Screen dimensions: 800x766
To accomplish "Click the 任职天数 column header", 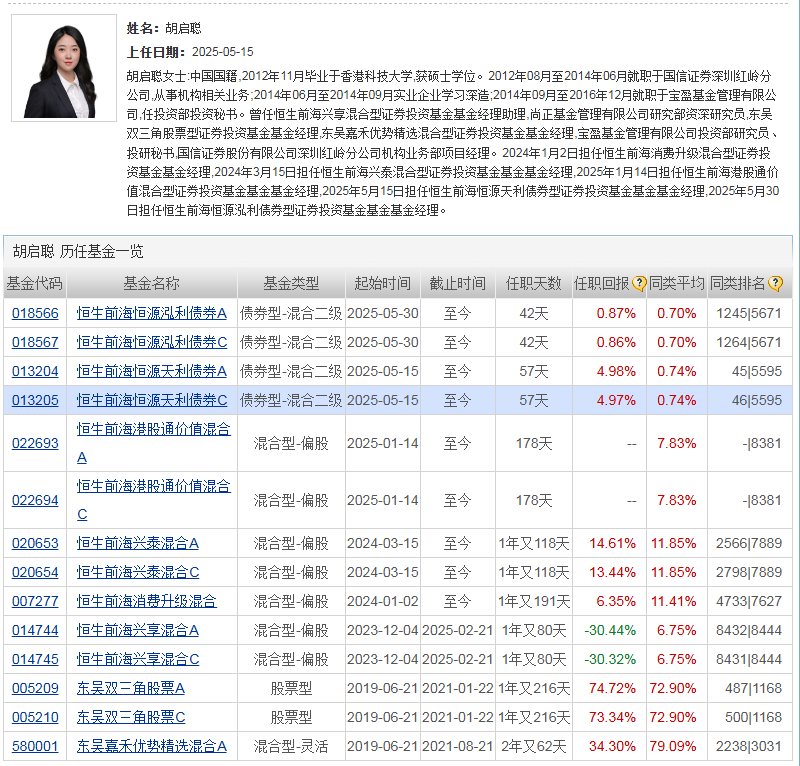I will coord(534,283).
